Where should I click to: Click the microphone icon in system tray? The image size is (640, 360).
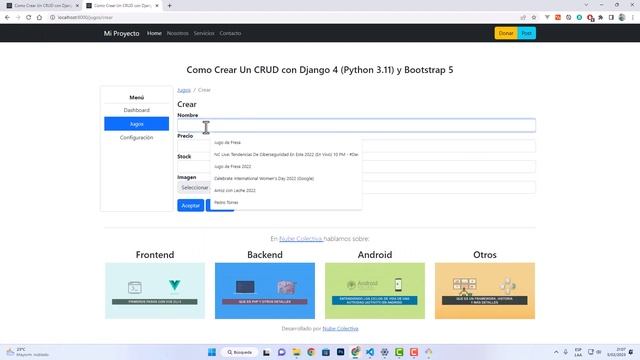coord(566,352)
